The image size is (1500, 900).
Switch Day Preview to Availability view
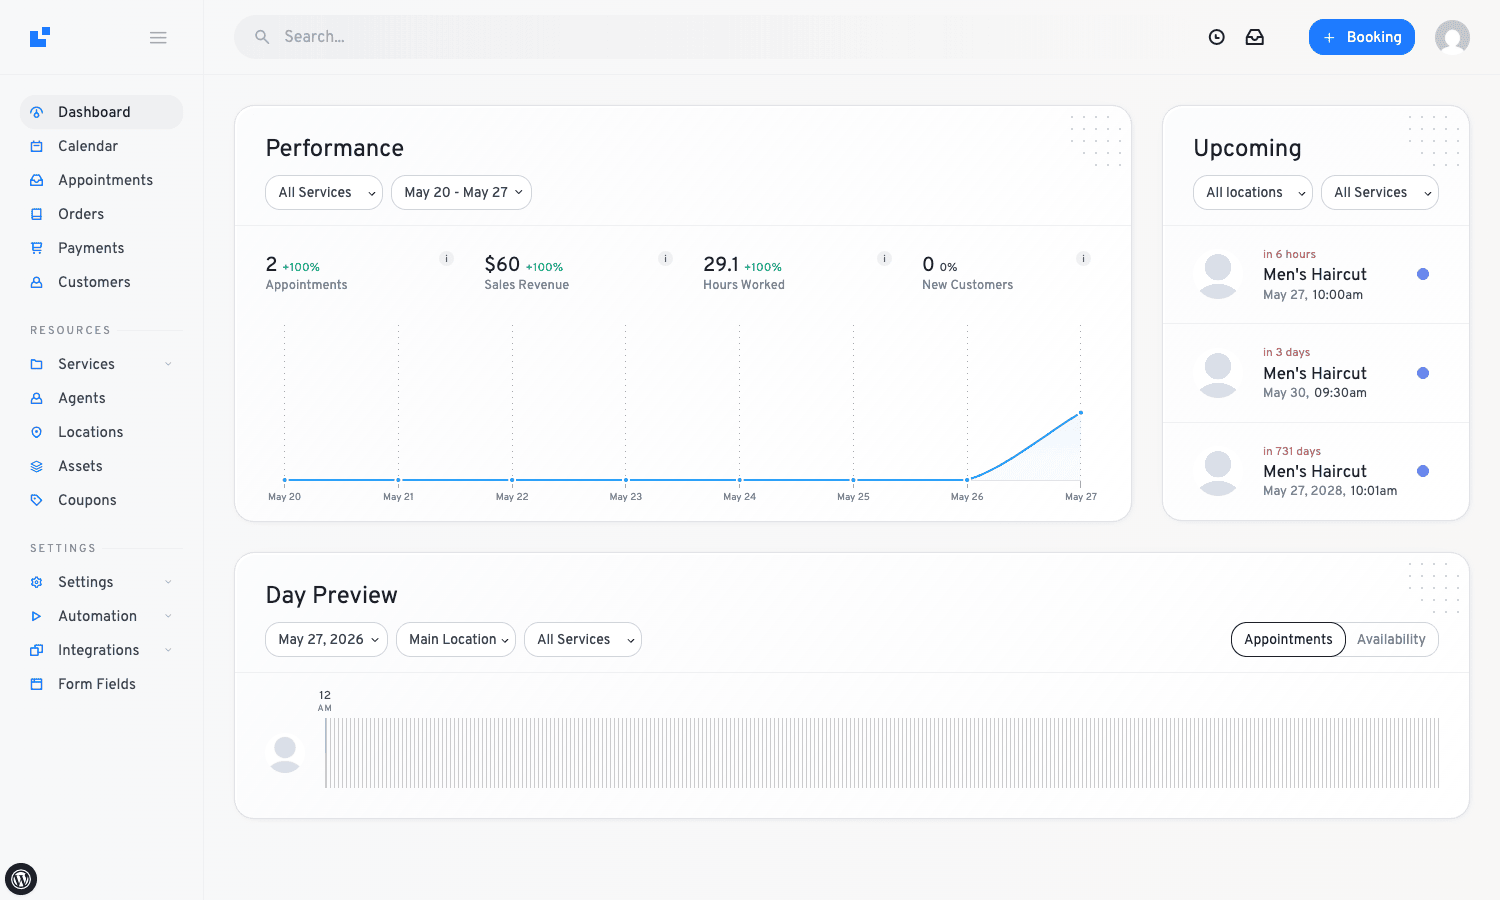click(1391, 639)
